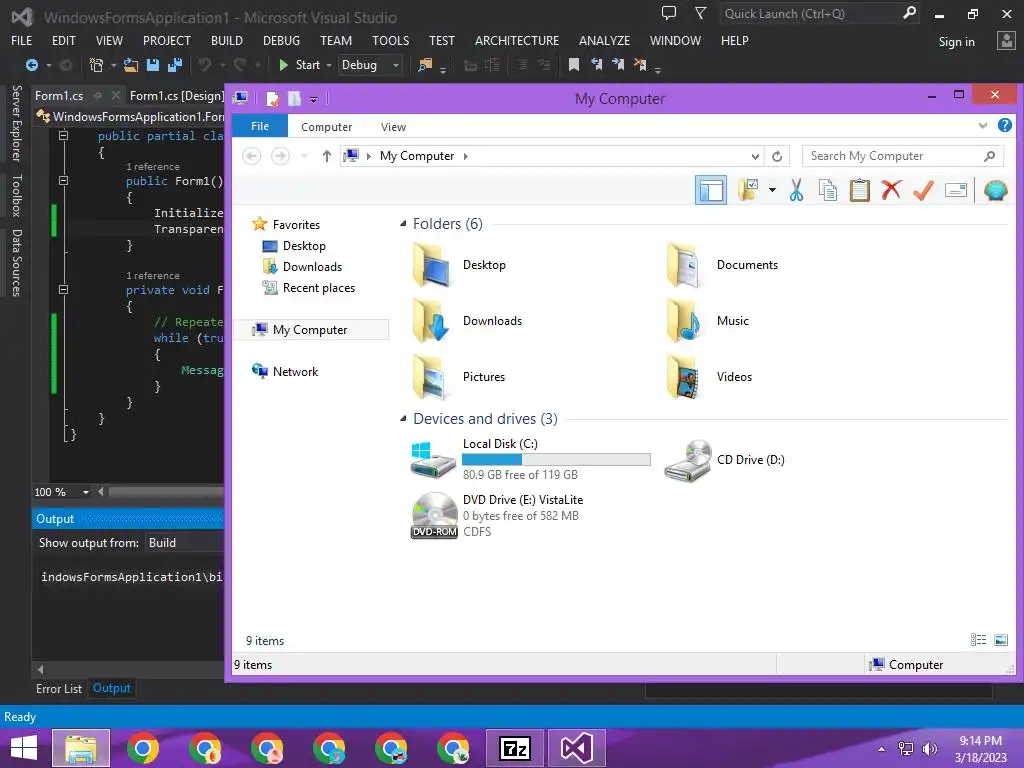This screenshot has width=1024, height=768.
Task: Expand the Explorer ribbon with chevron
Action: [x=982, y=125]
